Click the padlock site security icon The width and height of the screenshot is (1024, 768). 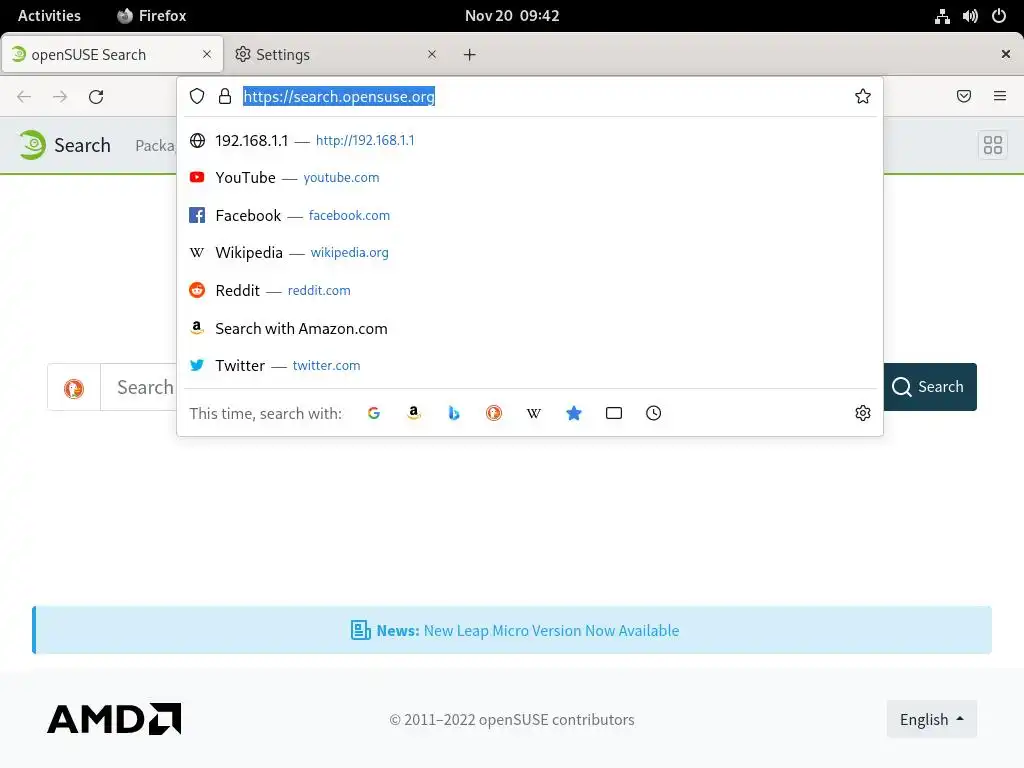[x=225, y=97]
